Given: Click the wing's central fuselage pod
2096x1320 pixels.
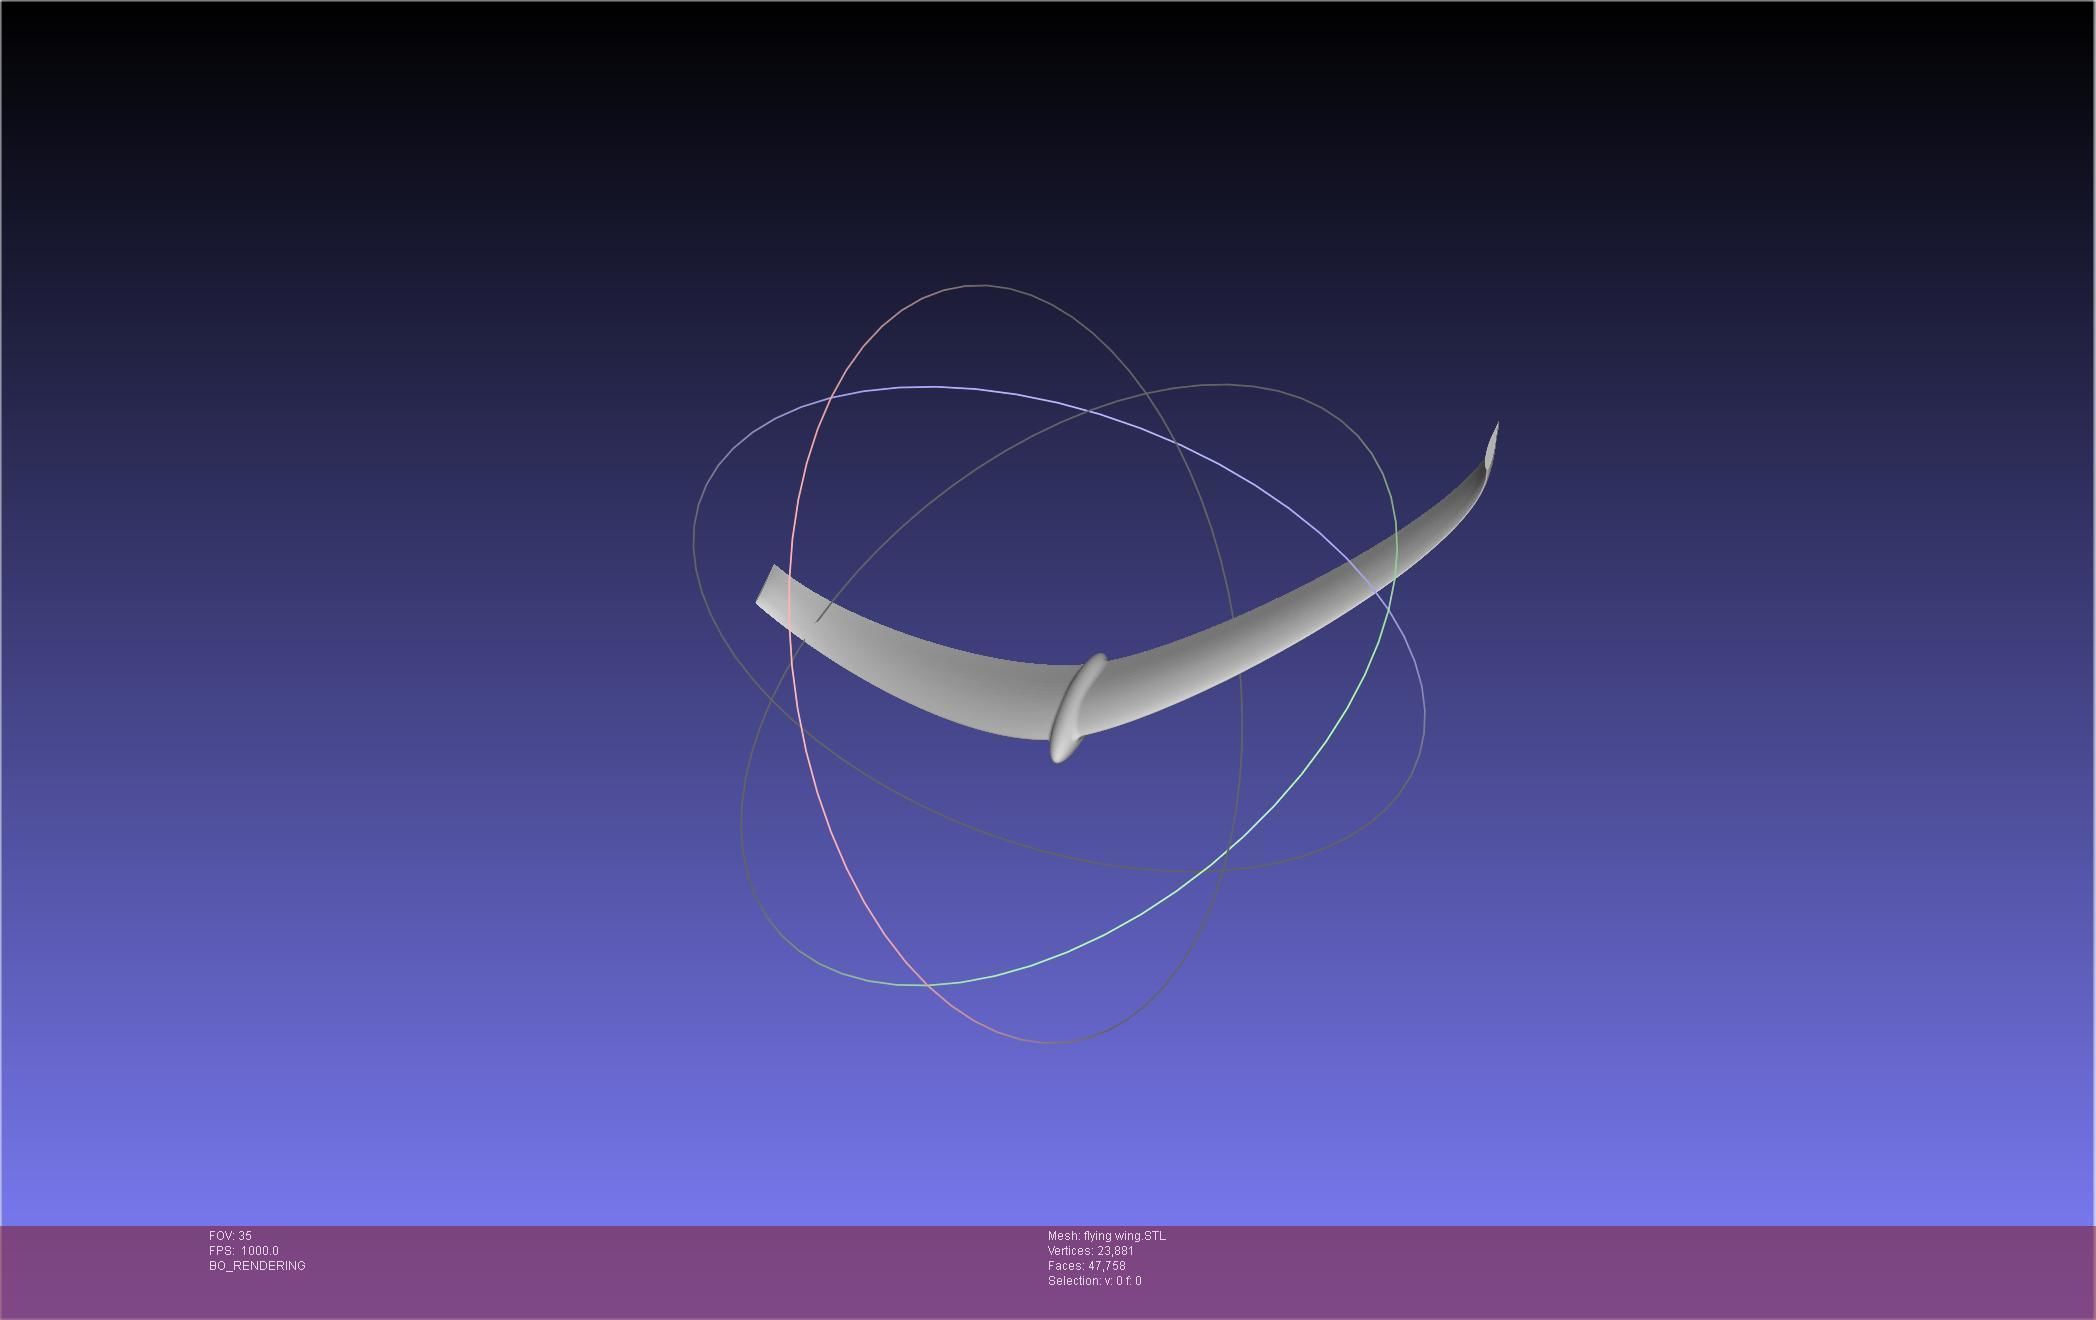Looking at the screenshot, I should pyautogui.click(x=1077, y=708).
